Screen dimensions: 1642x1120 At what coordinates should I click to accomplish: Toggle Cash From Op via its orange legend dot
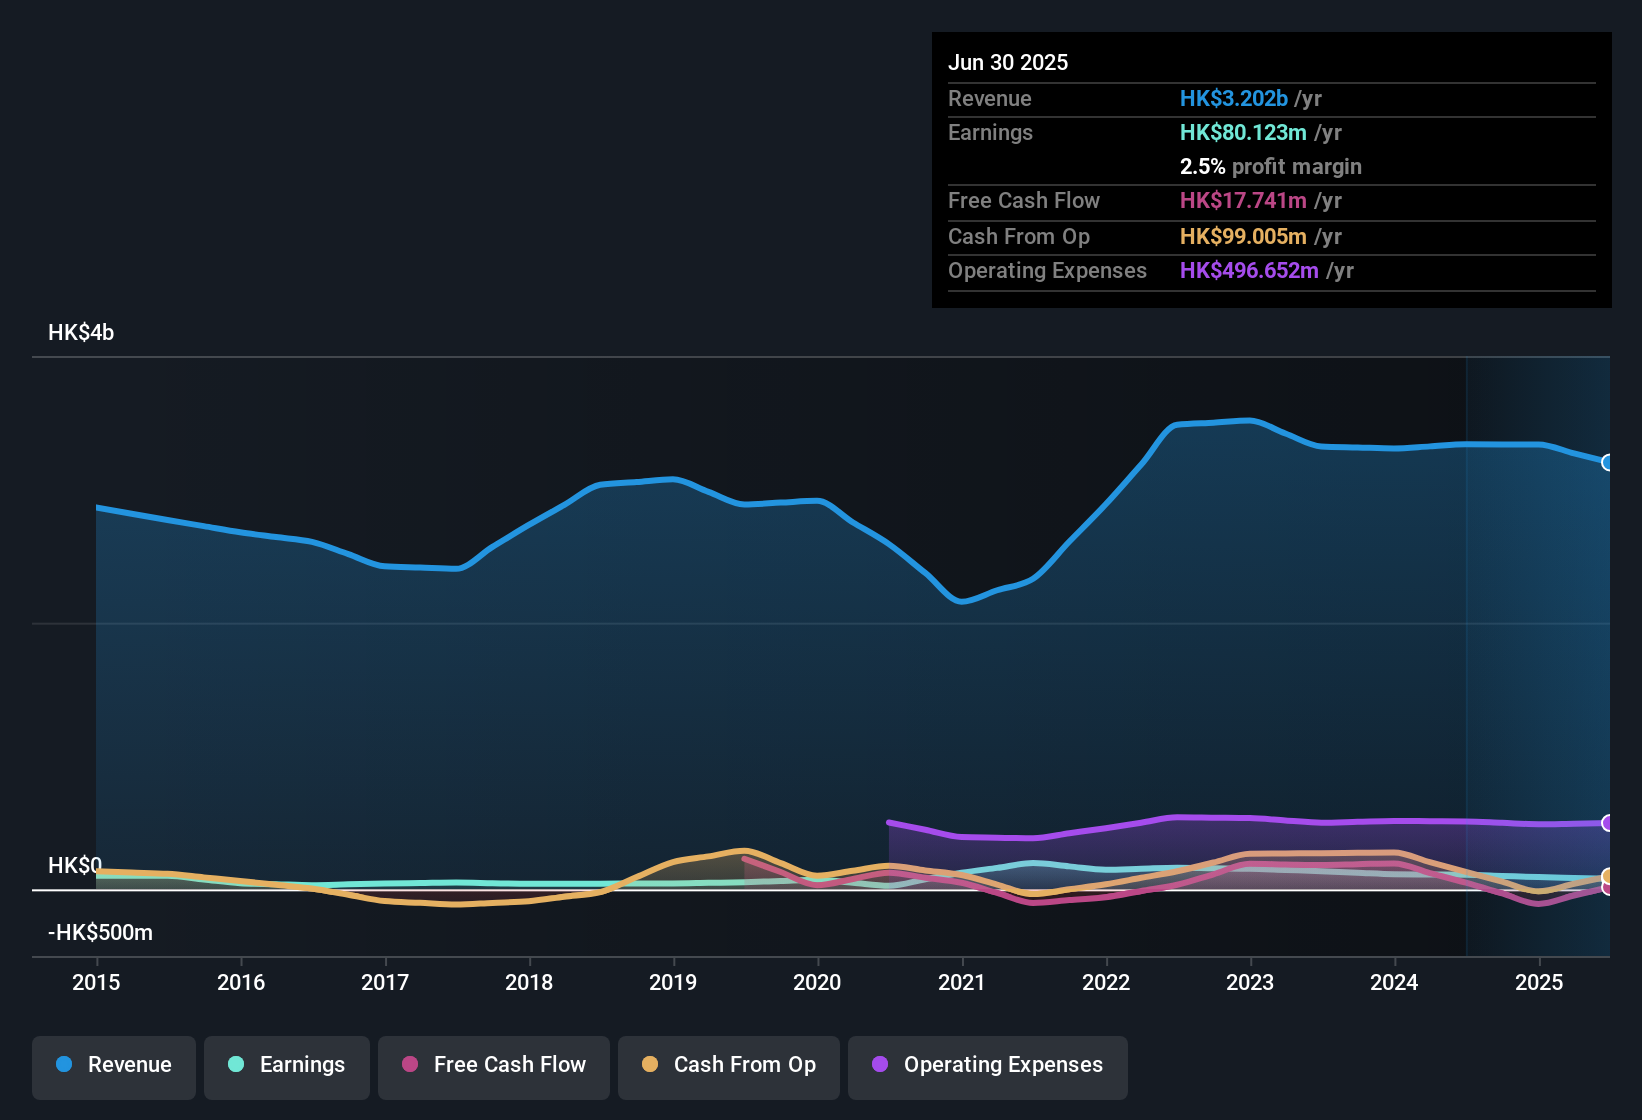649,1066
